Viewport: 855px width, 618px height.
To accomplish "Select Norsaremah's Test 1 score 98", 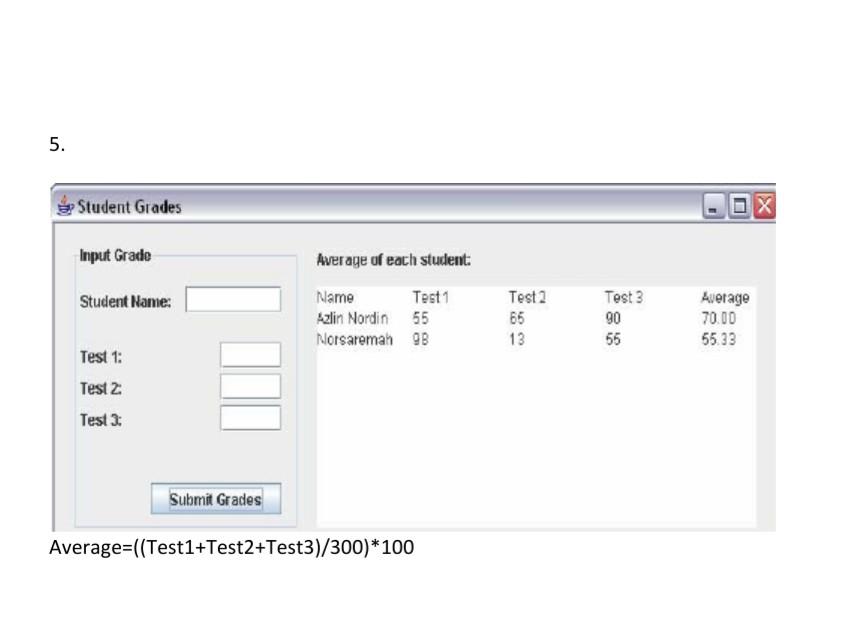I will click(x=419, y=338).
